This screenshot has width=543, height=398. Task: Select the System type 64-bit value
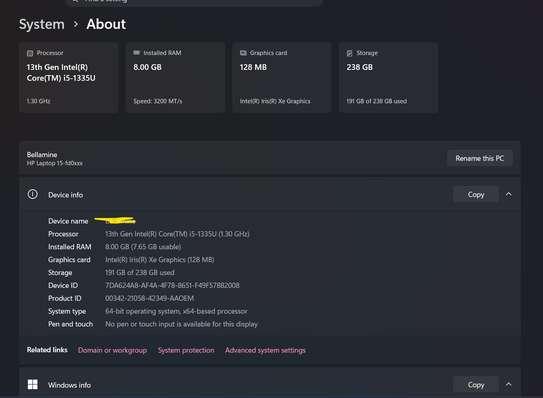click(x=176, y=311)
